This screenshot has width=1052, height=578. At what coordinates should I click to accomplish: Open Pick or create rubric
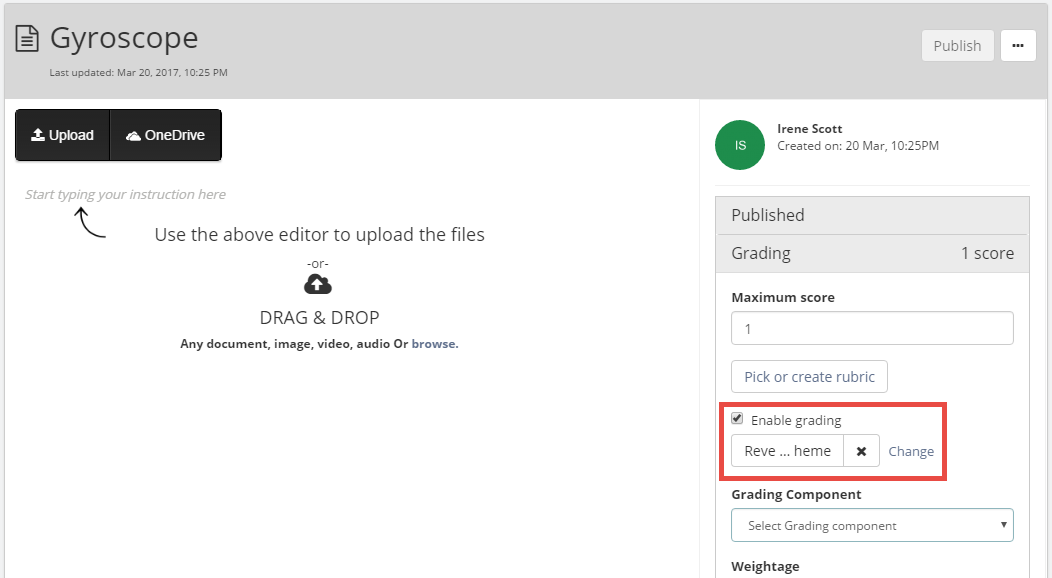pyautogui.click(x=809, y=377)
